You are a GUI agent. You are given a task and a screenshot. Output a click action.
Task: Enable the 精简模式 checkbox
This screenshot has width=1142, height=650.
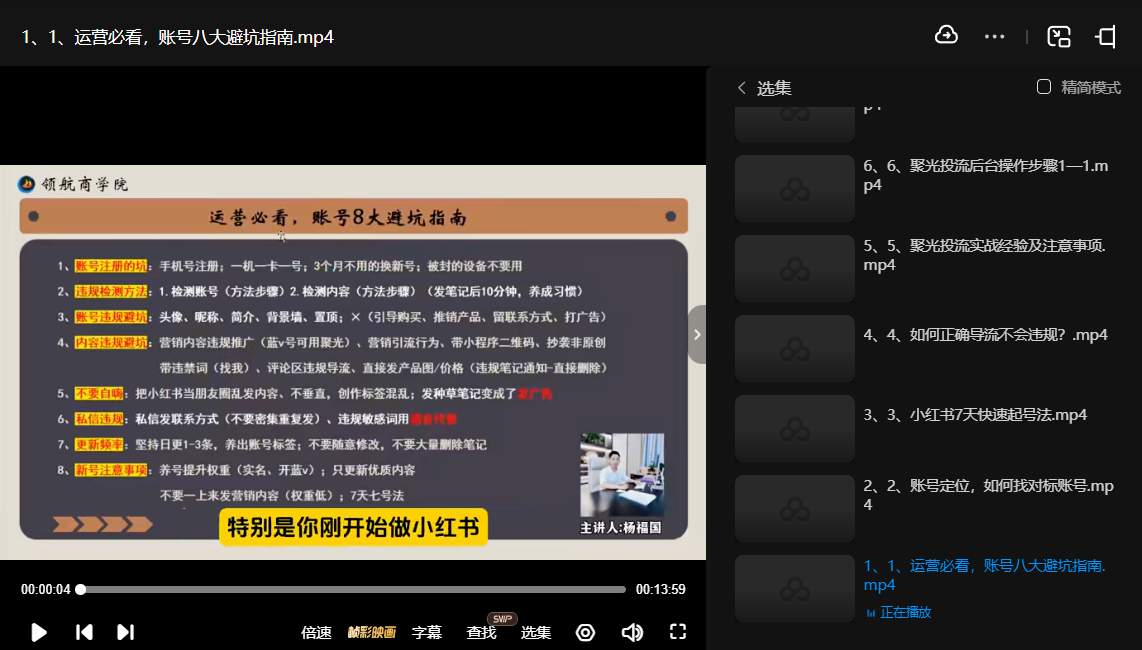coord(1044,87)
